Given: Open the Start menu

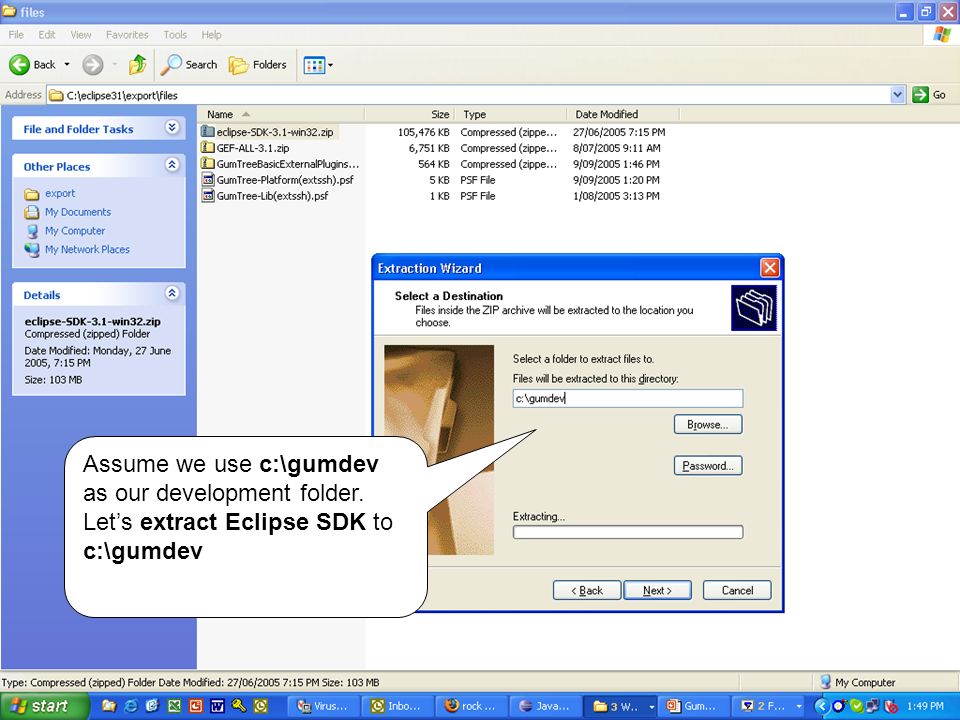Looking at the screenshot, I should pos(45,706).
